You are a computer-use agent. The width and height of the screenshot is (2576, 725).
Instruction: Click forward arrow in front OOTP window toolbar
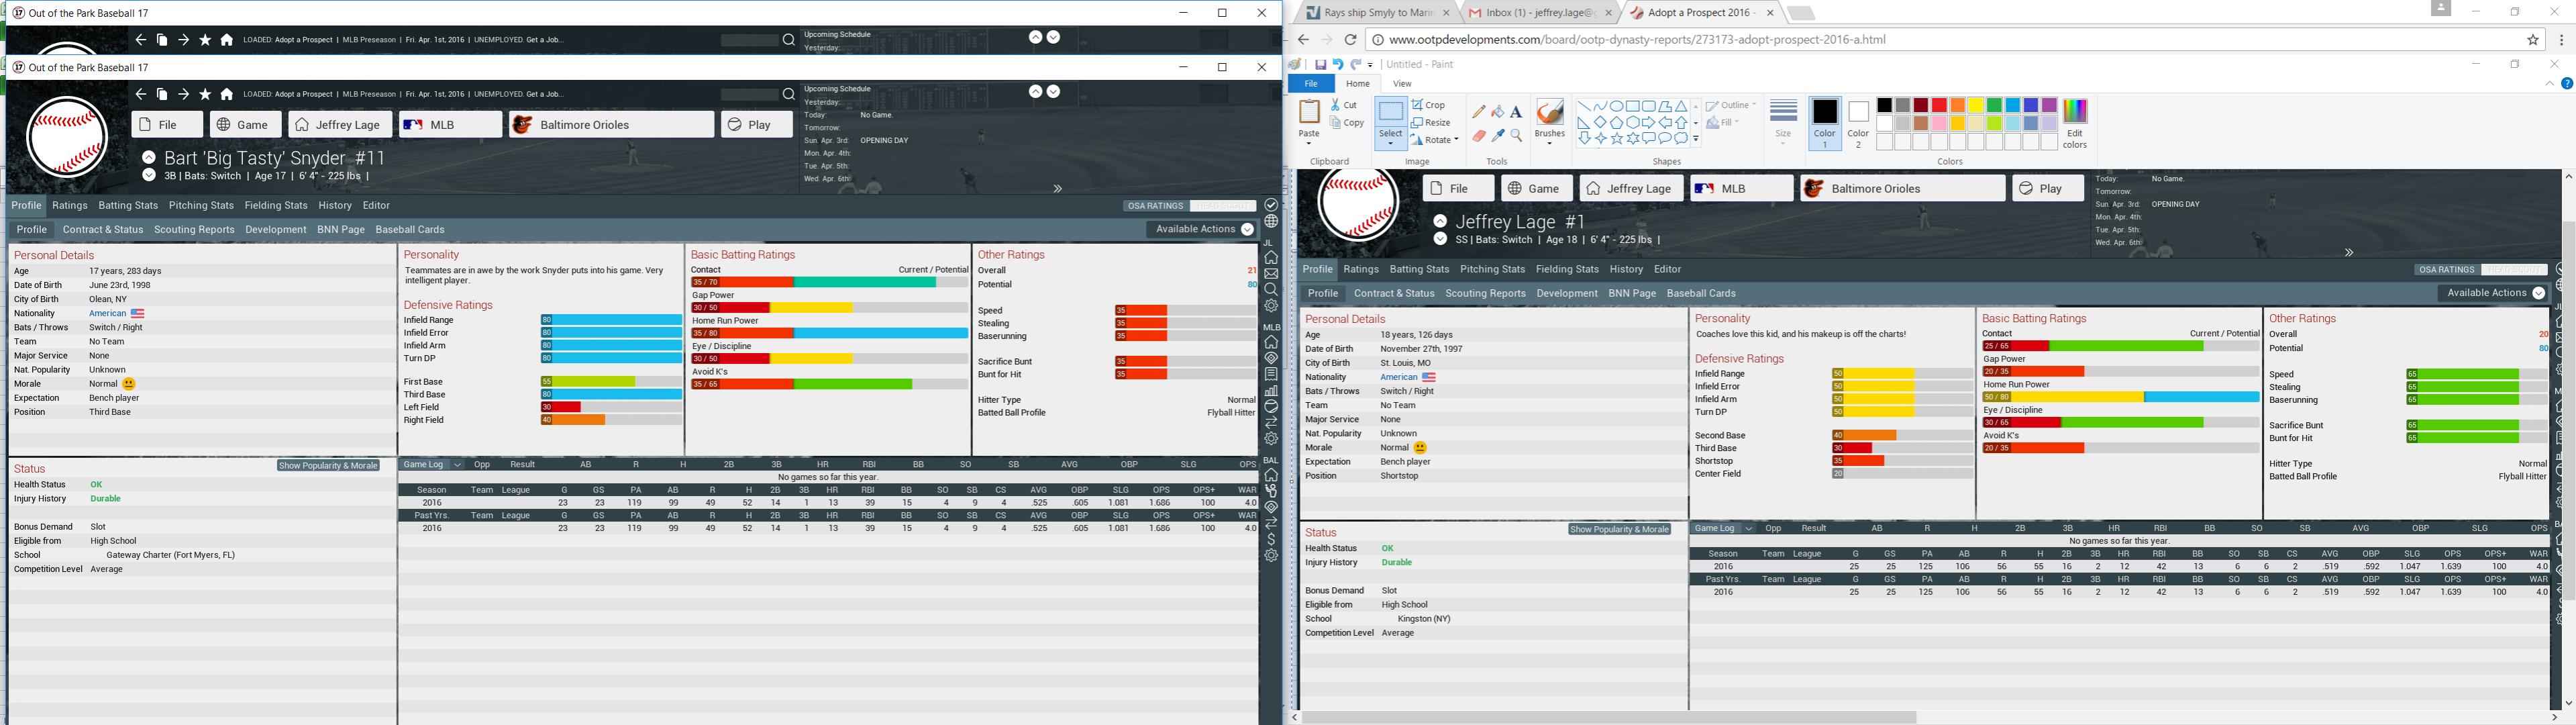coord(183,94)
